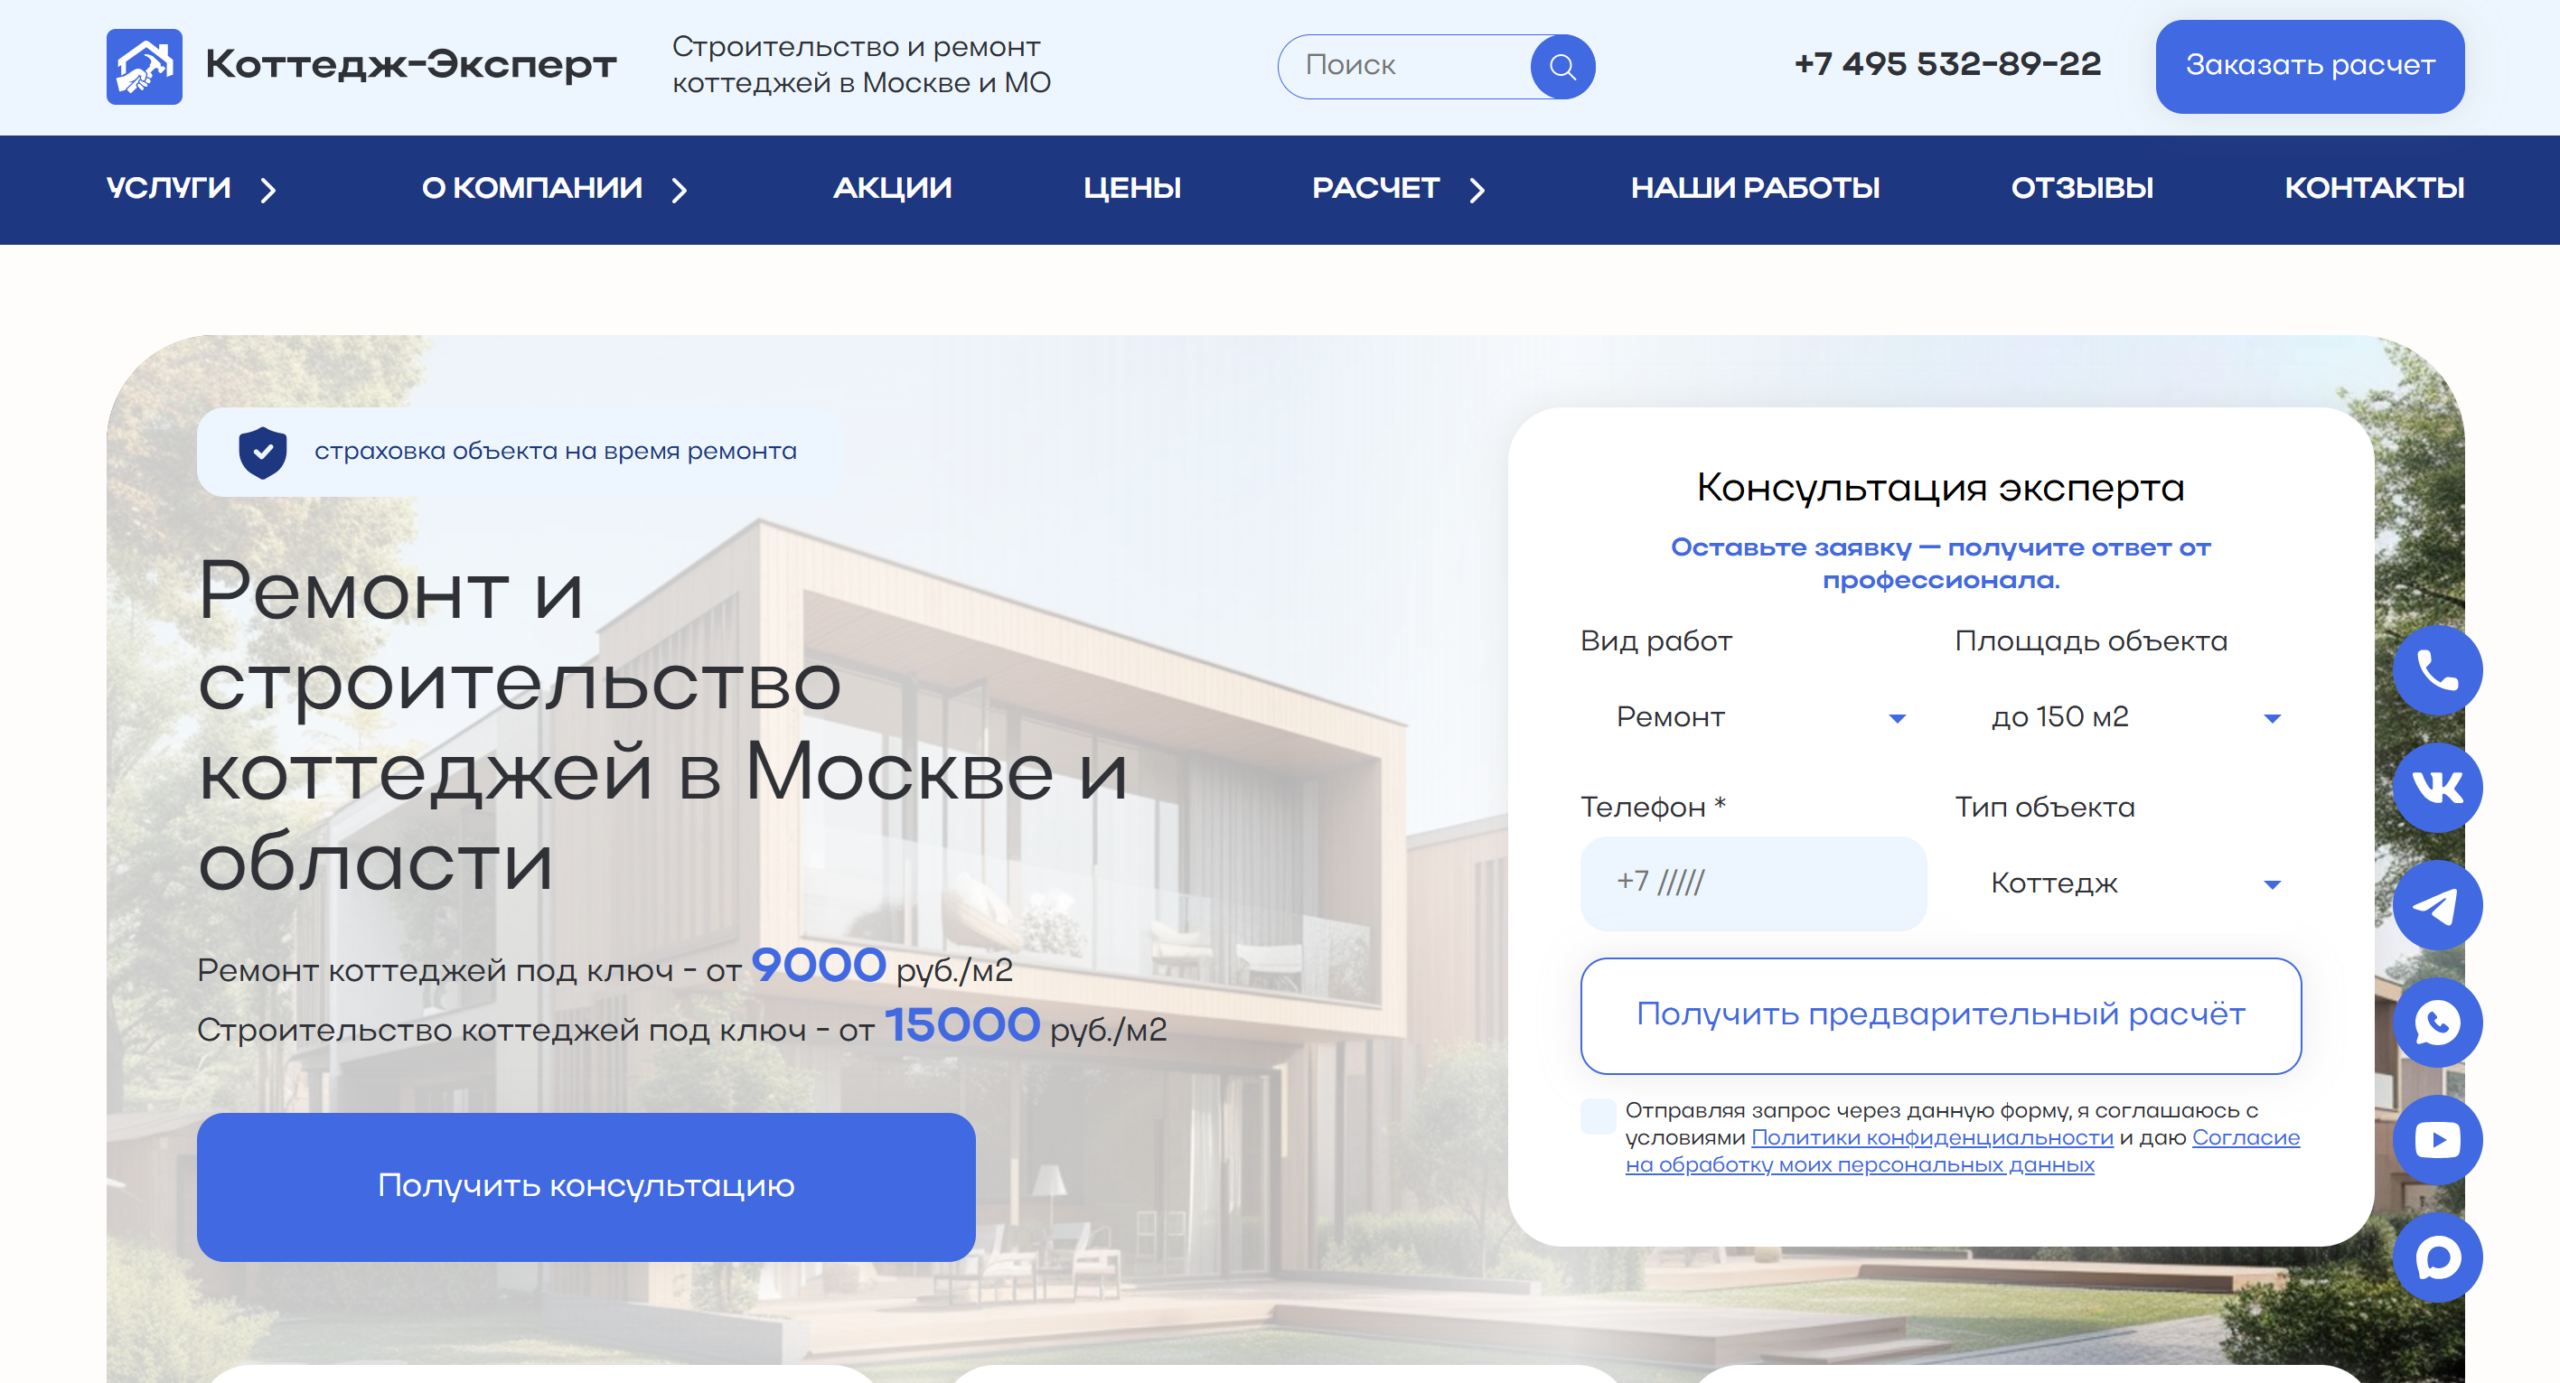This screenshot has width=2560, height=1383.
Task: Open the WhatsApp icon in the sidebar
Action: click(2437, 1022)
